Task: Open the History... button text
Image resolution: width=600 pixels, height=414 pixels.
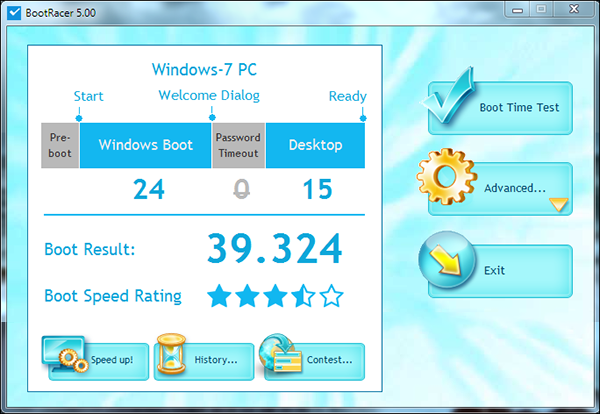Action: 216,360
